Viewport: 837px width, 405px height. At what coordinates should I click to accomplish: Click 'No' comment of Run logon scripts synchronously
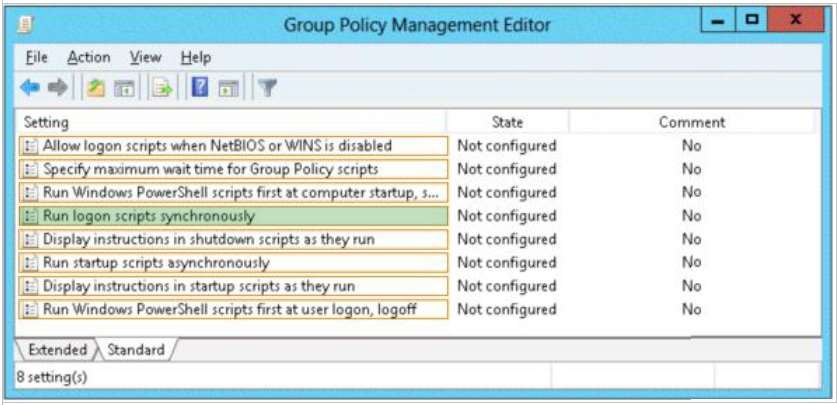click(x=692, y=216)
